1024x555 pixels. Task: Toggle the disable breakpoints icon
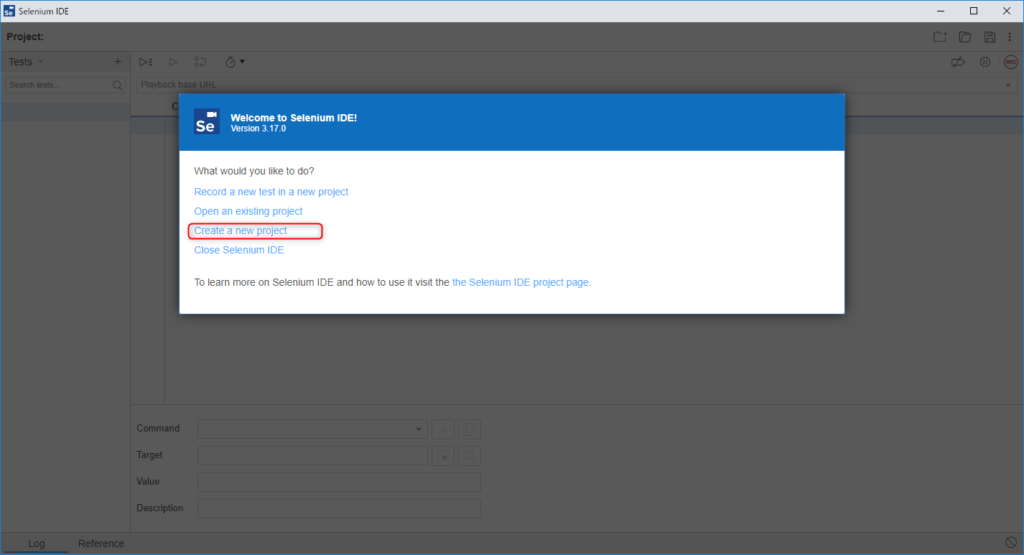pyautogui.click(x=958, y=62)
